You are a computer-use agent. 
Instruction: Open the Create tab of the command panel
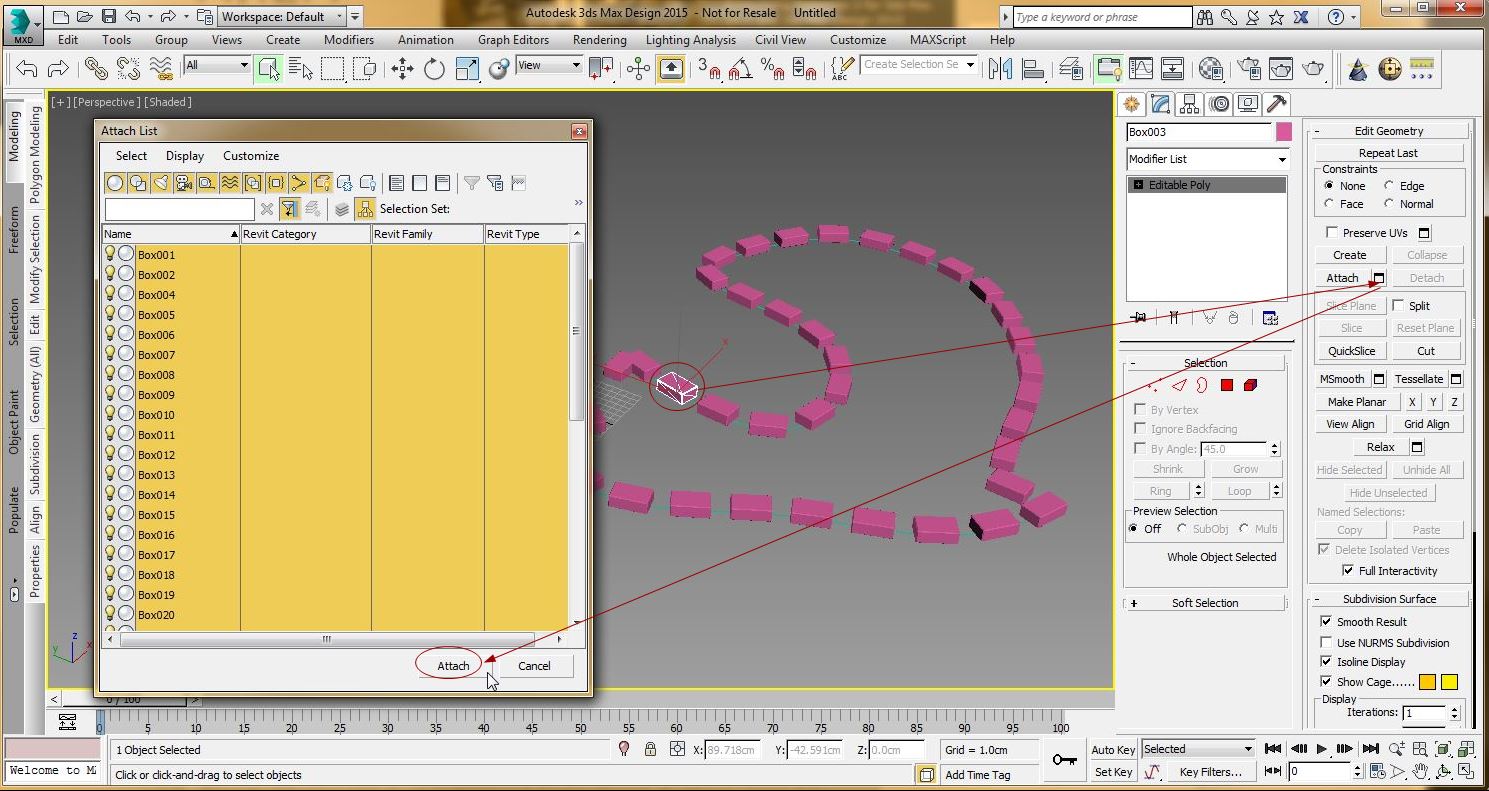(x=1131, y=103)
